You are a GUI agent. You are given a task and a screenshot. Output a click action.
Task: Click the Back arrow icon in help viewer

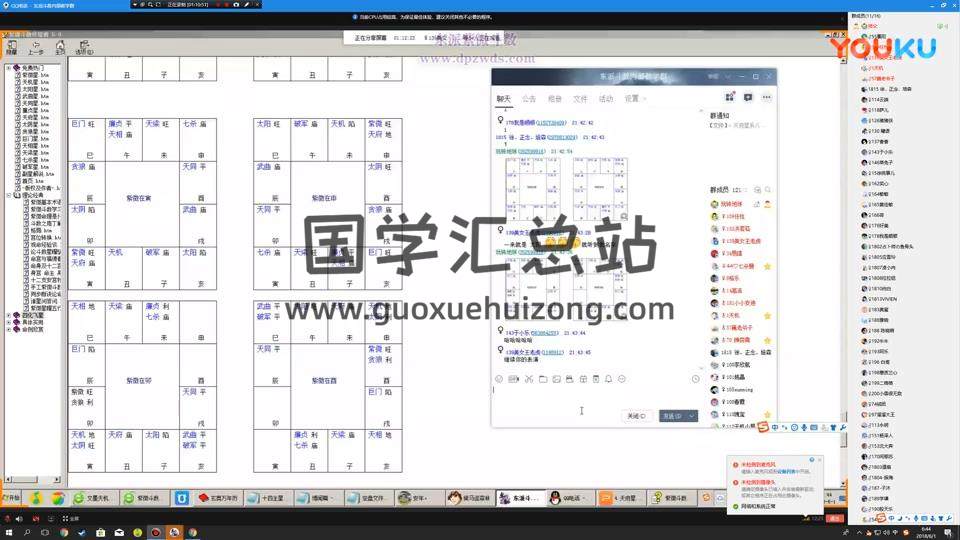click(x=34, y=47)
